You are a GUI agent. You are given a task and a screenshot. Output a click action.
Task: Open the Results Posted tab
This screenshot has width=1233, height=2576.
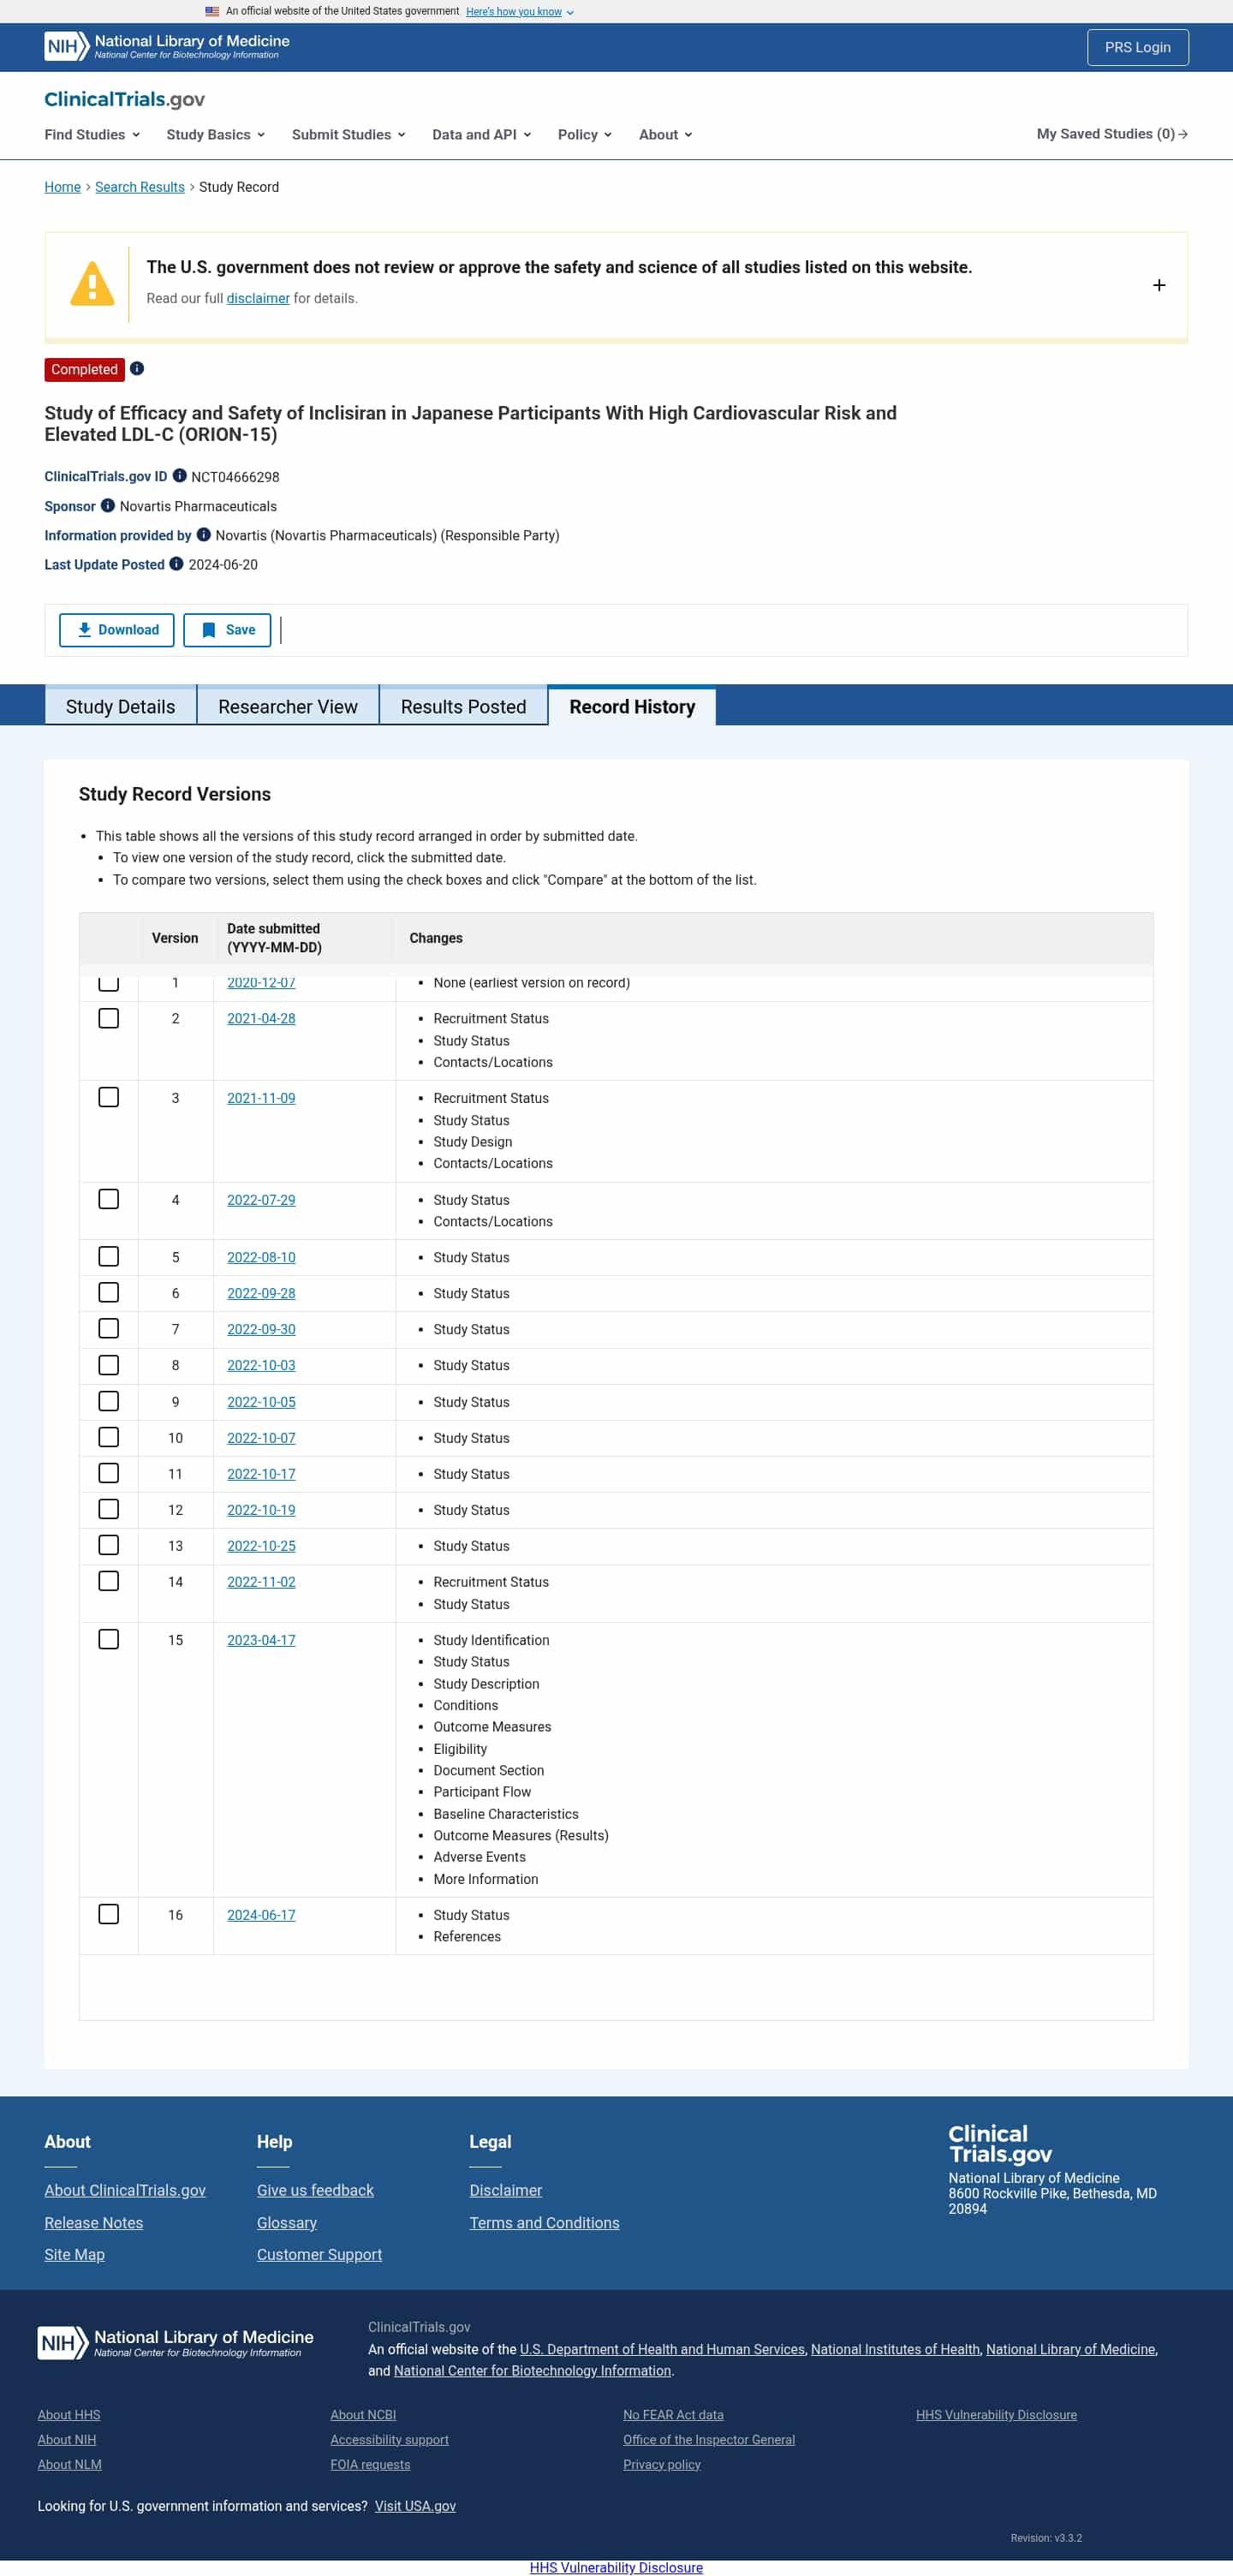[x=463, y=706]
